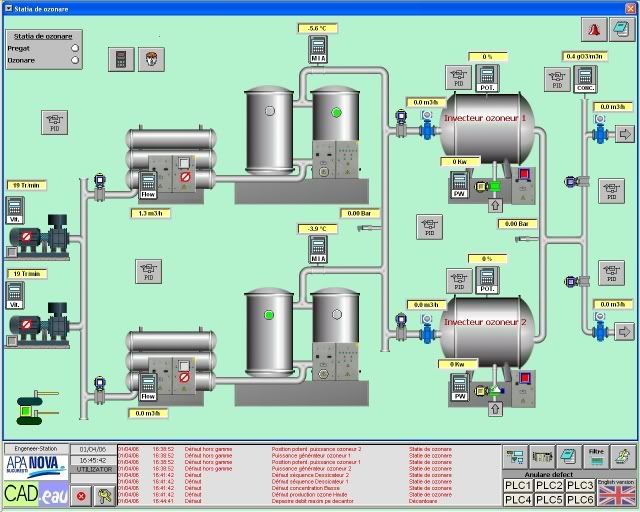640x512 pixels.
Task: Click the -5.6 °C temperature value
Action: pyautogui.click(x=317, y=29)
